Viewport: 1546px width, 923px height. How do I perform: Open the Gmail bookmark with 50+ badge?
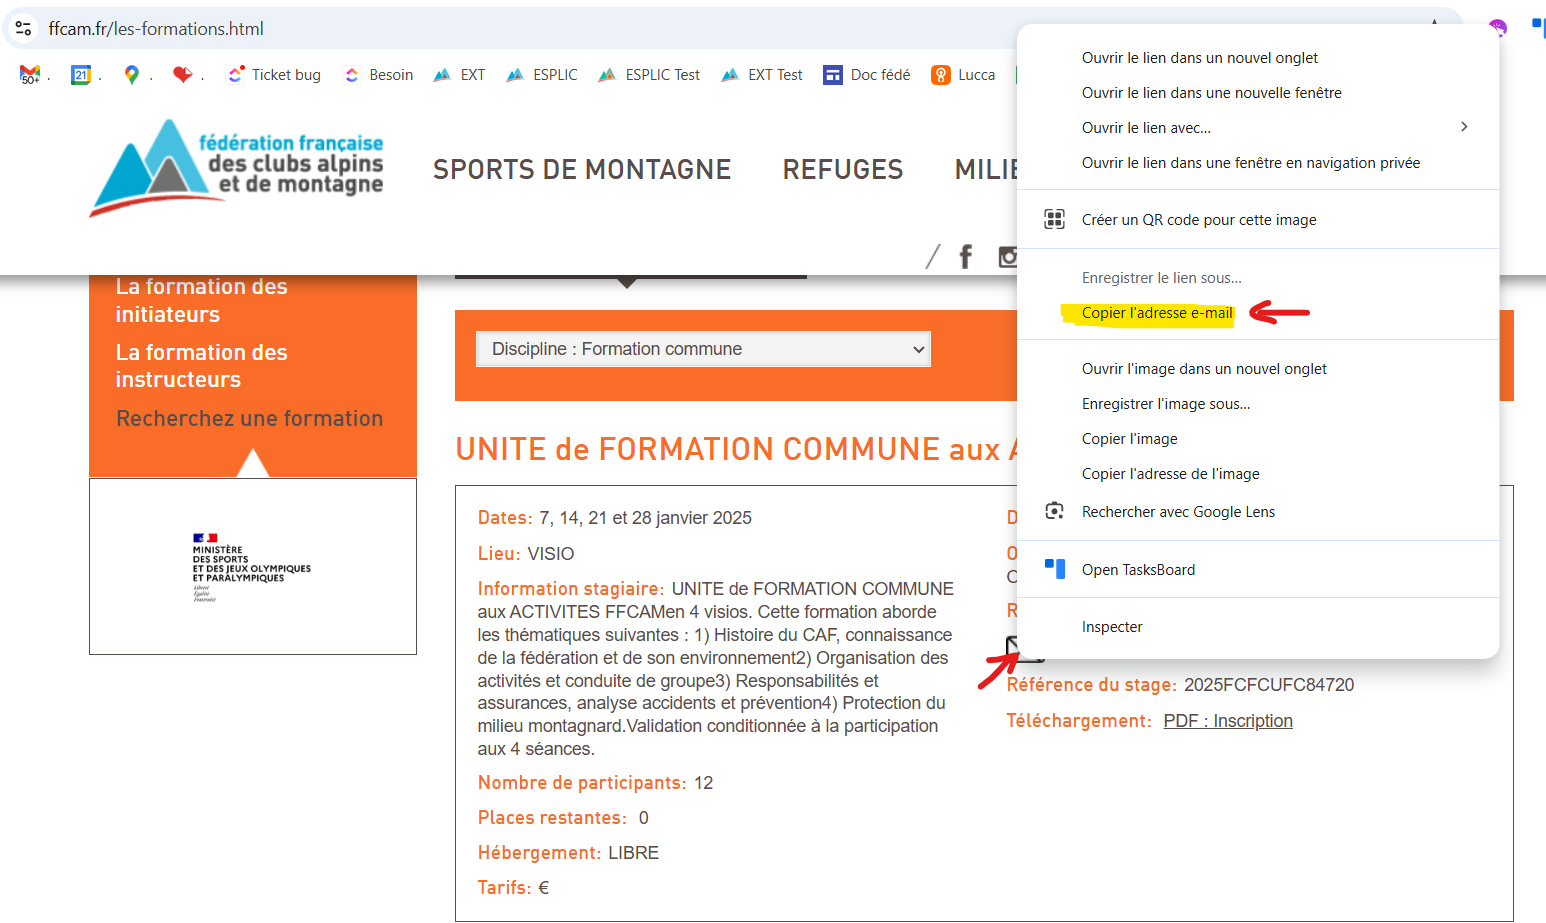tap(29, 74)
